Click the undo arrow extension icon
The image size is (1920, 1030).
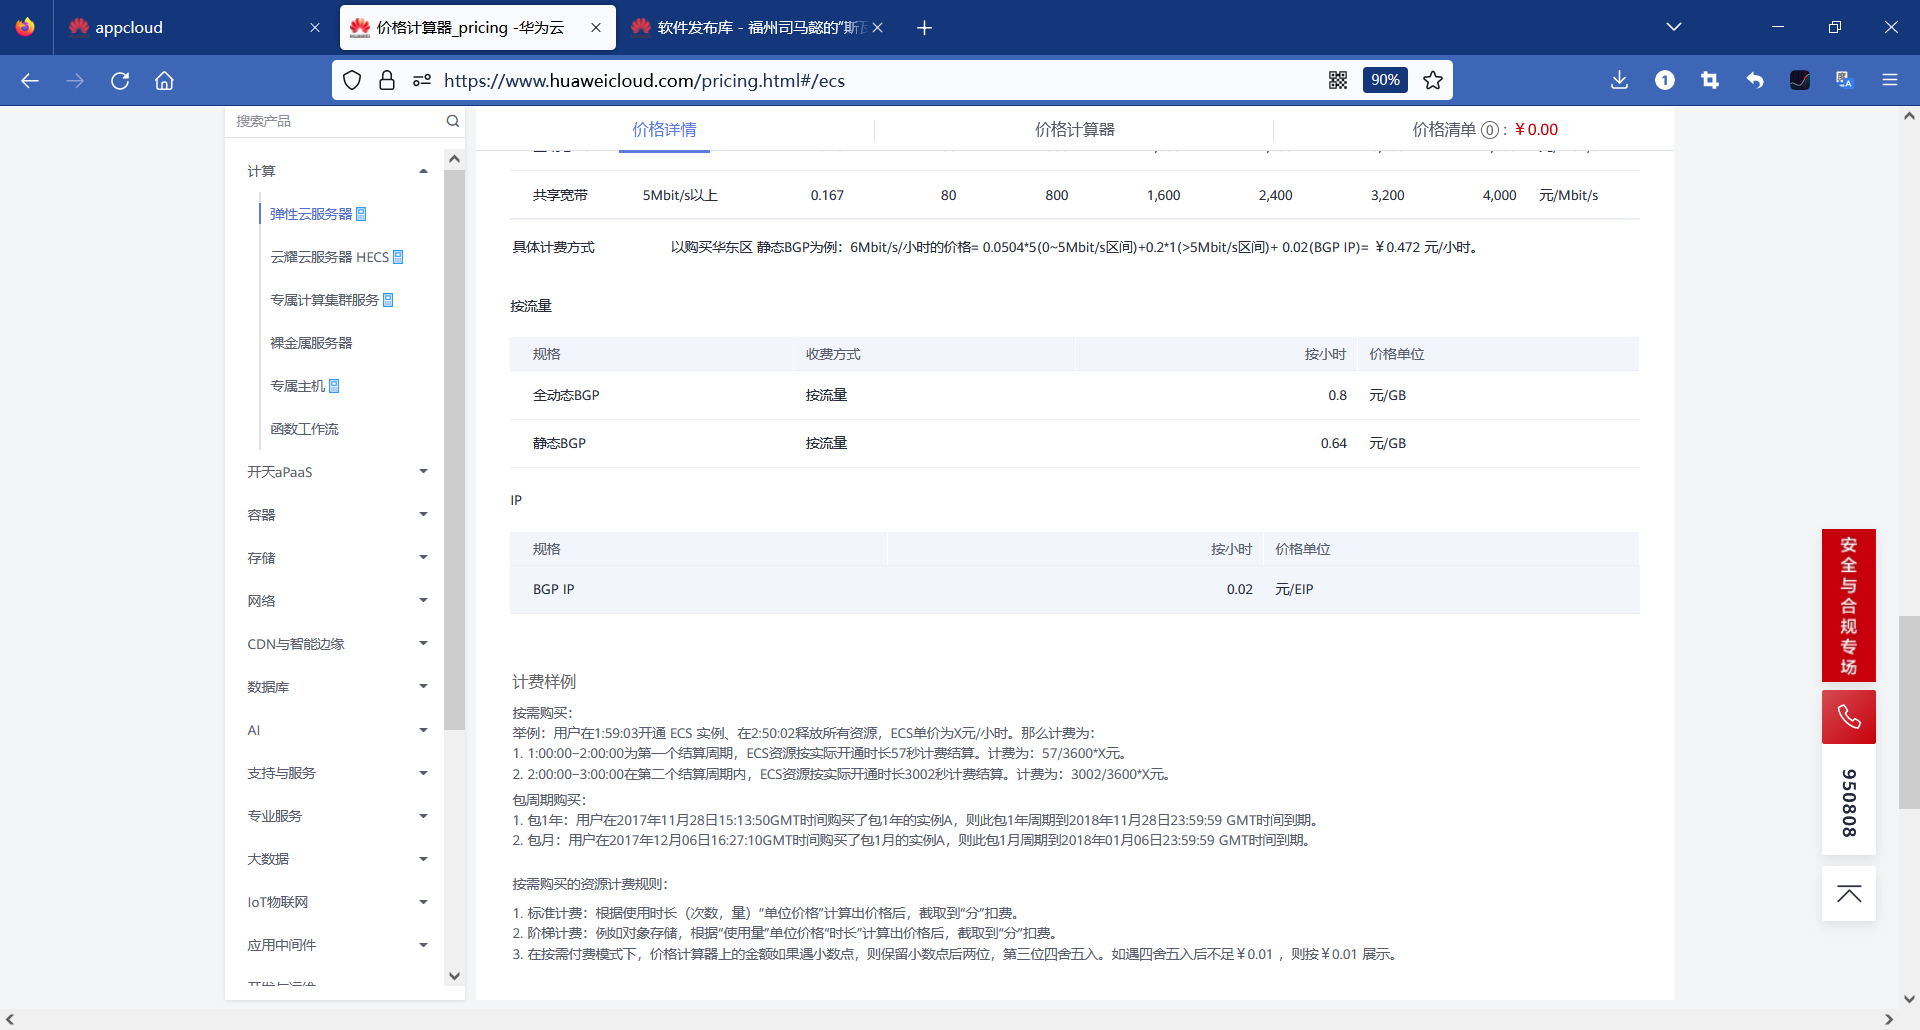coord(1755,80)
